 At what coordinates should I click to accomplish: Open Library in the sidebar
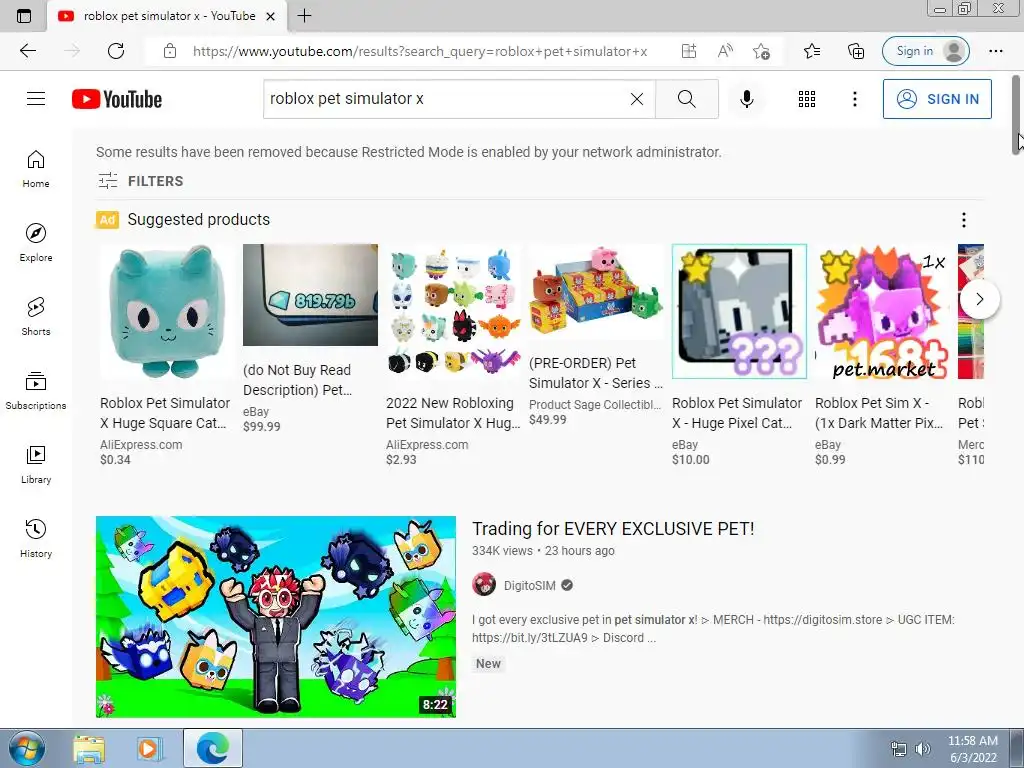(x=36, y=464)
